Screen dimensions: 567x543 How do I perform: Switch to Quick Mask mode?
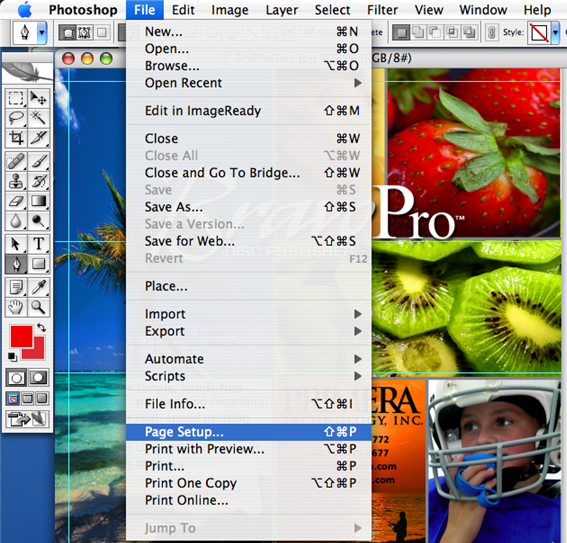pos(38,378)
